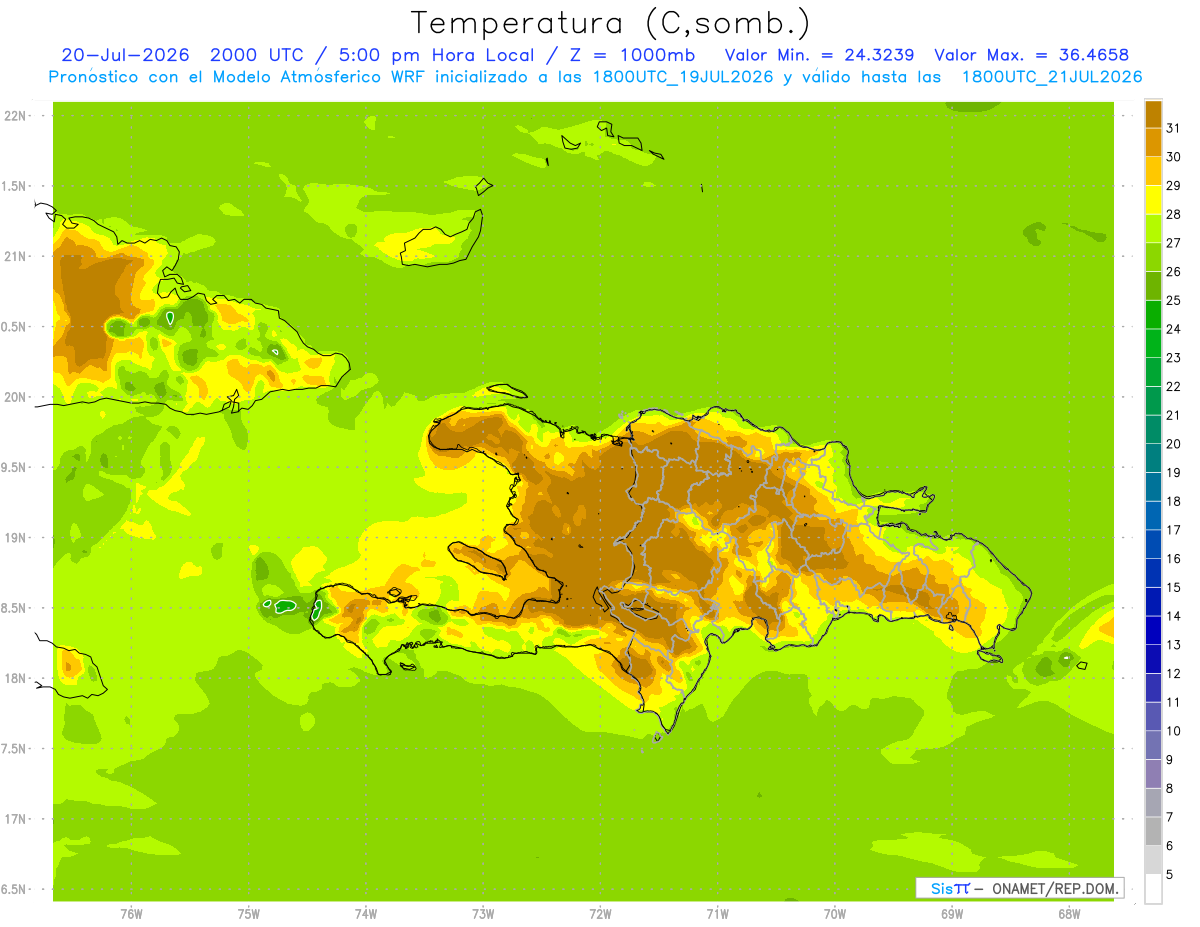Select the forecast date "20-Jul-2026"
Viewport: 1200px width, 927px height.
(127, 55)
